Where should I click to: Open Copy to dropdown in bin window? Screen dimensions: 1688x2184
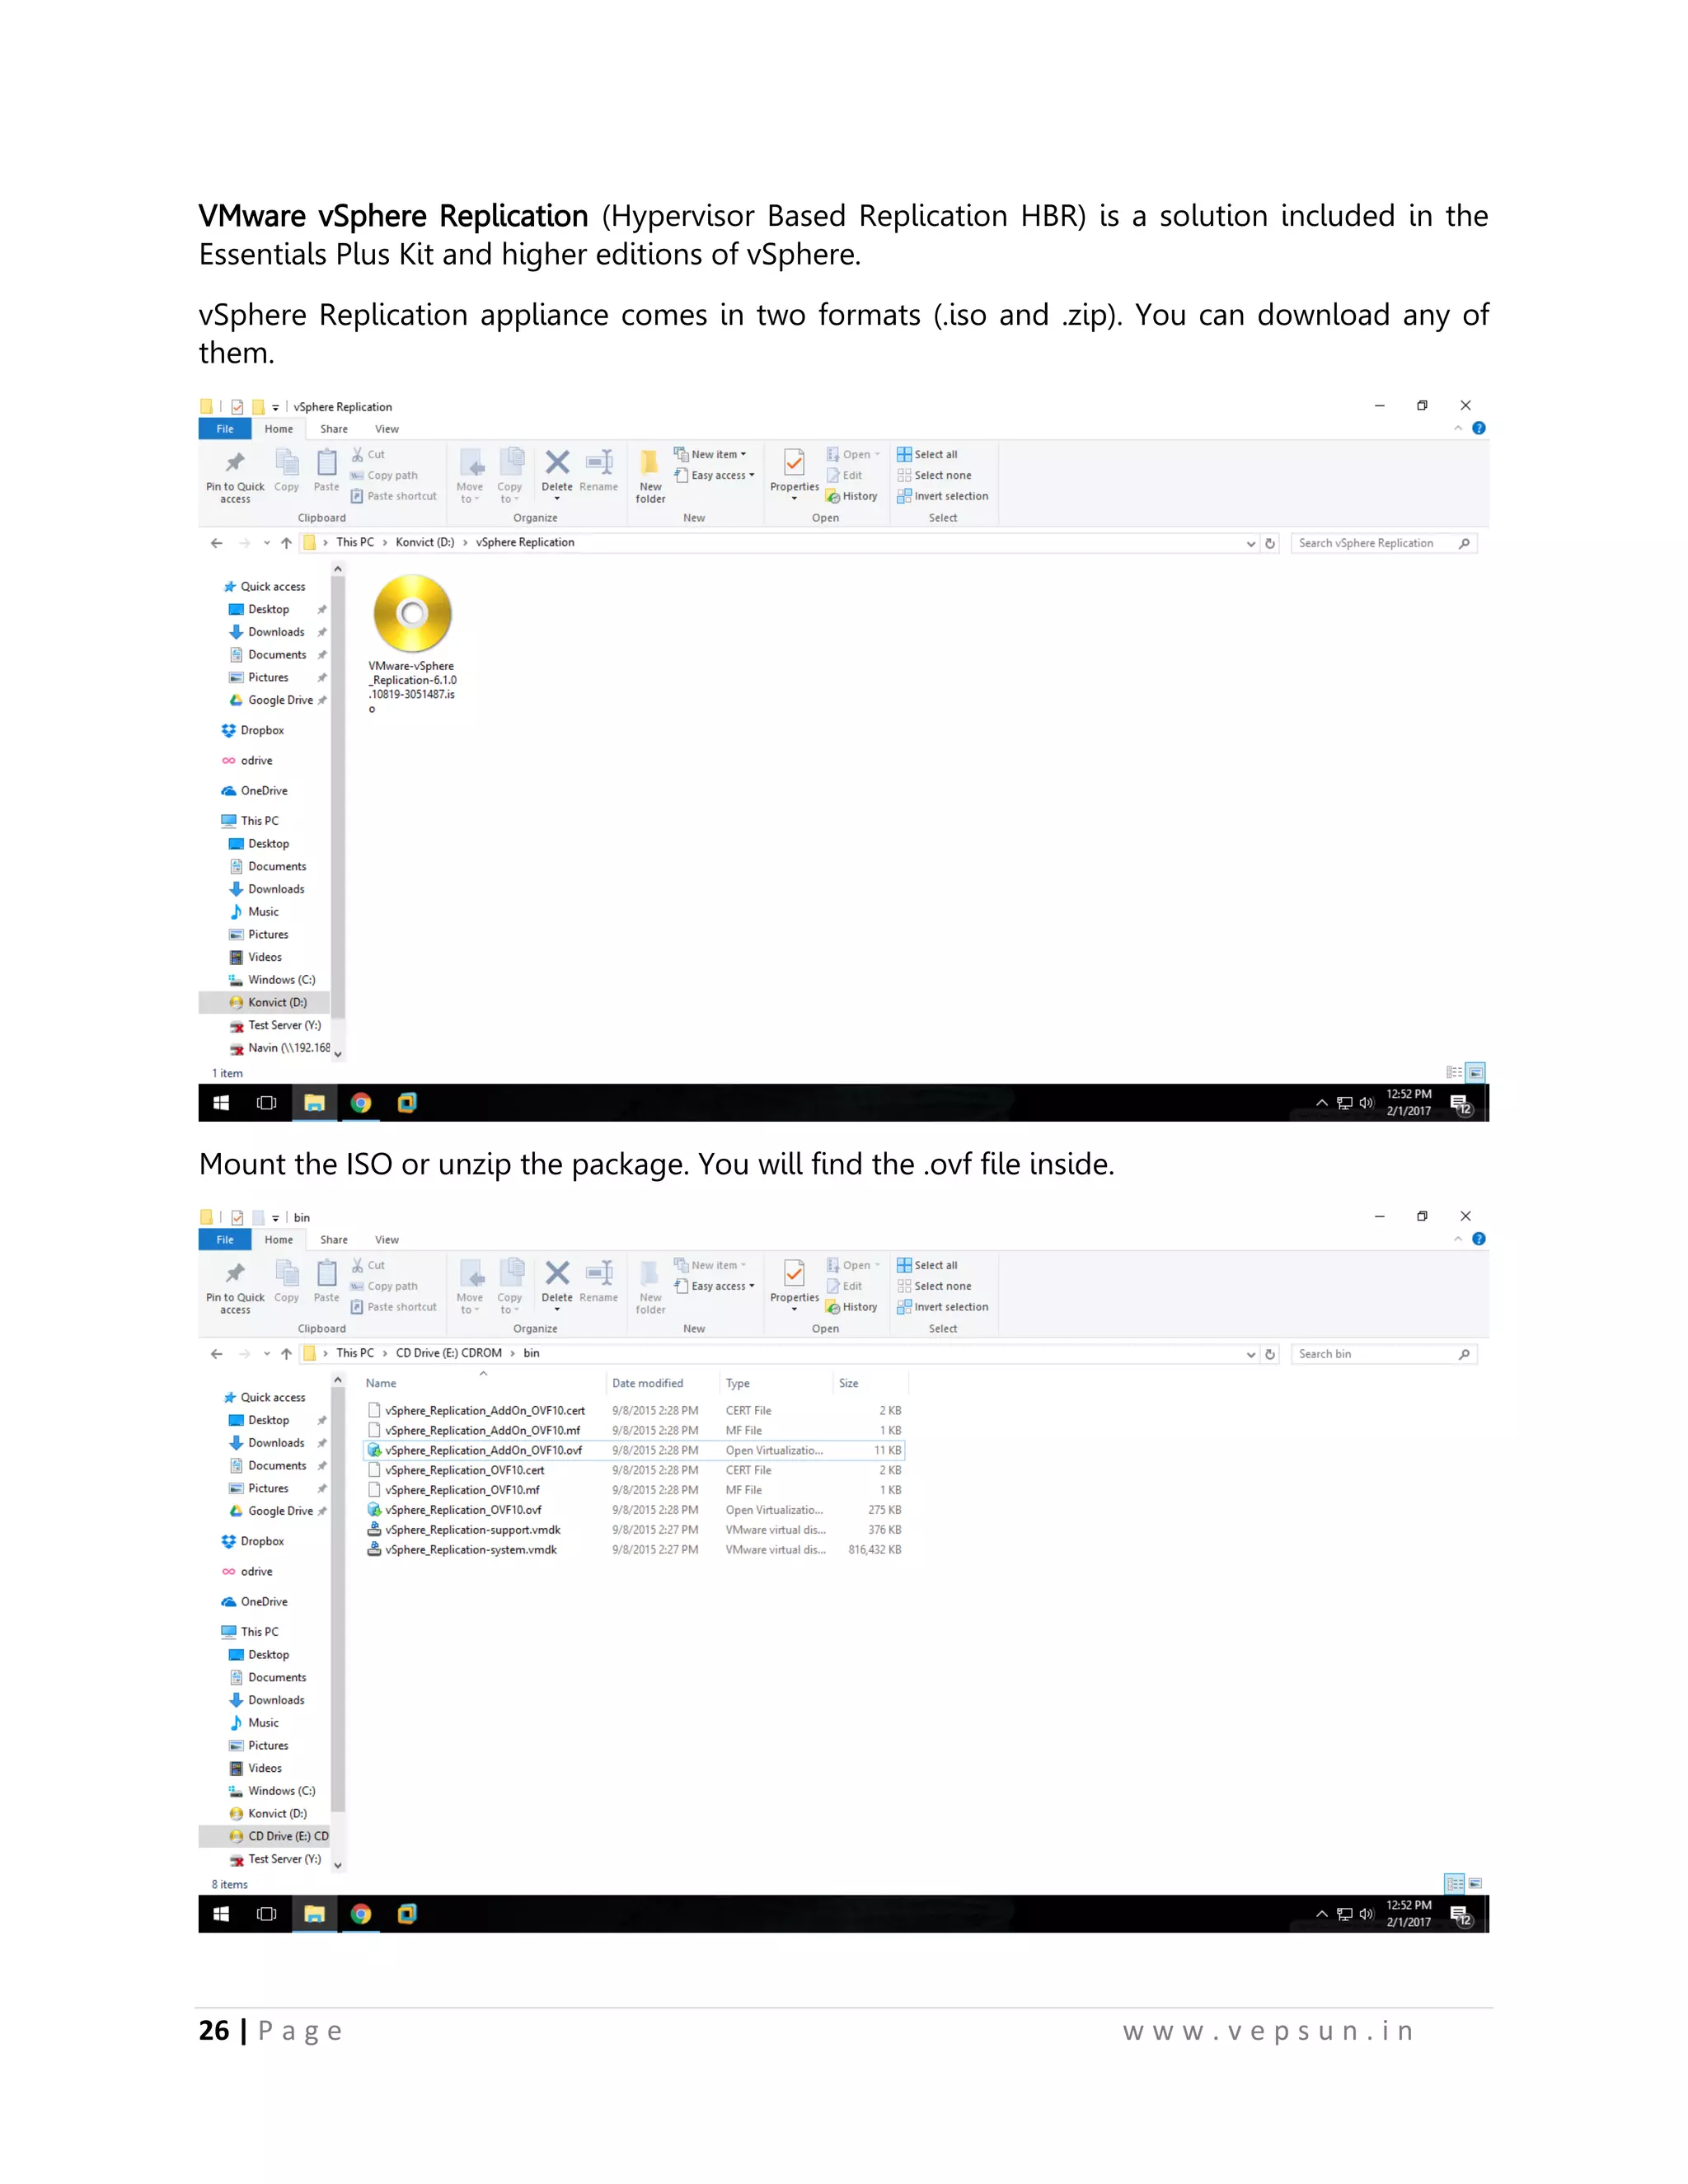point(510,1287)
